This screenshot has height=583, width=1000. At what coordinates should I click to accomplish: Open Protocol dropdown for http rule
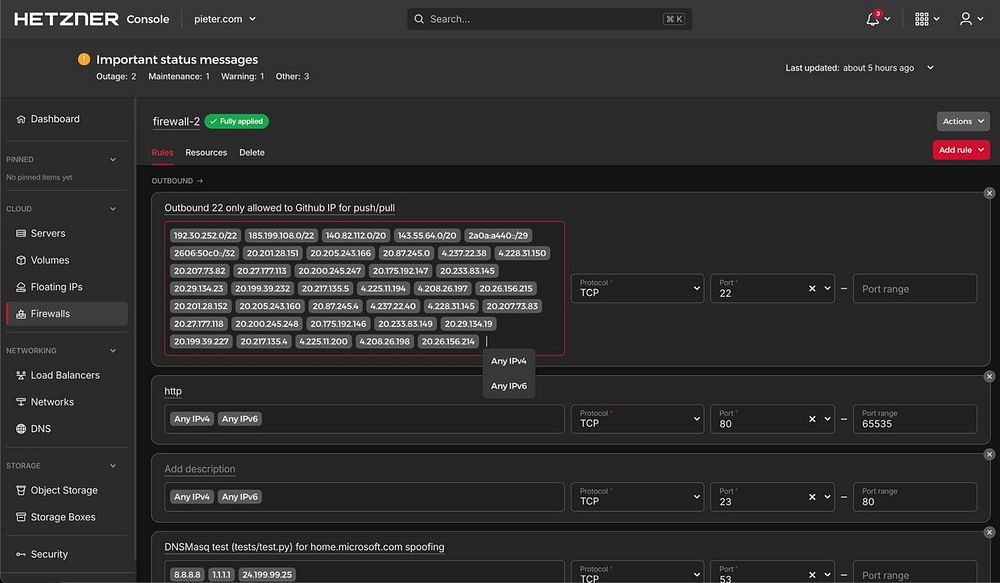point(637,419)
